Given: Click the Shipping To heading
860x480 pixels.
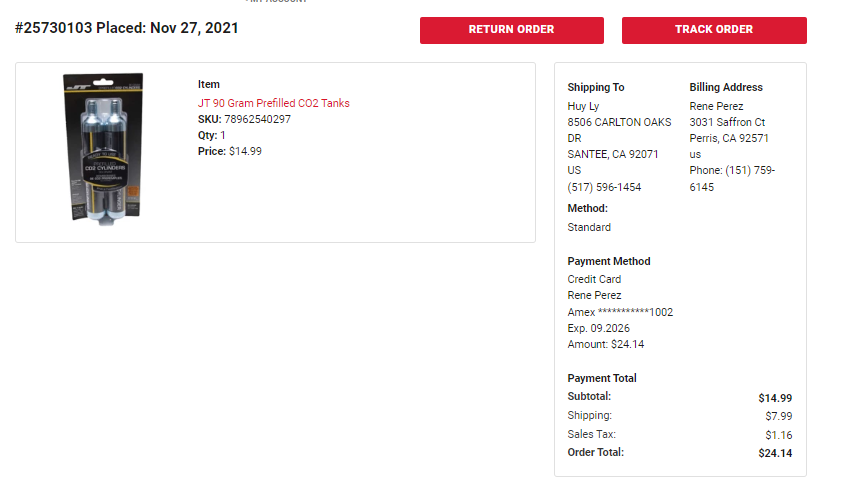Looking at the screenshot, I should point(596,87).
